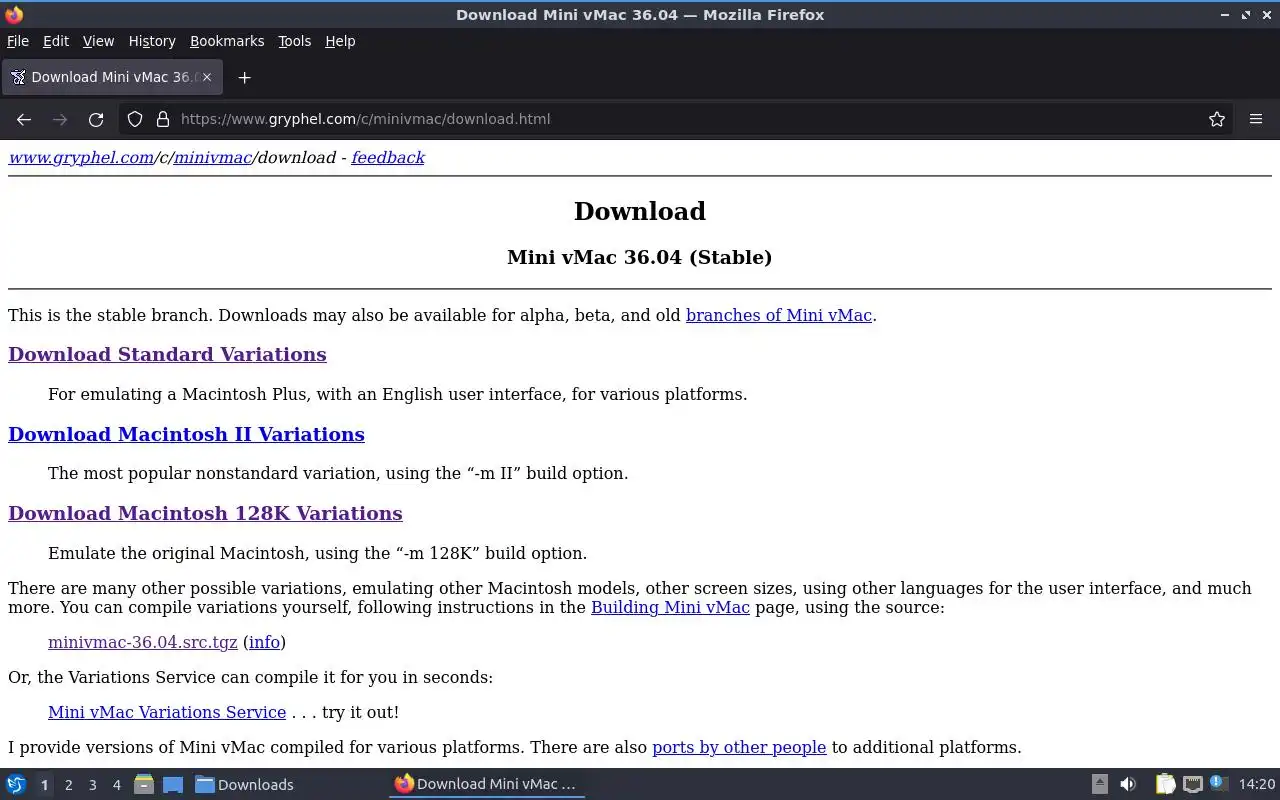Switch to virtual desktop 4
This screenshot has width=1280, height=800.
point(116,785)
